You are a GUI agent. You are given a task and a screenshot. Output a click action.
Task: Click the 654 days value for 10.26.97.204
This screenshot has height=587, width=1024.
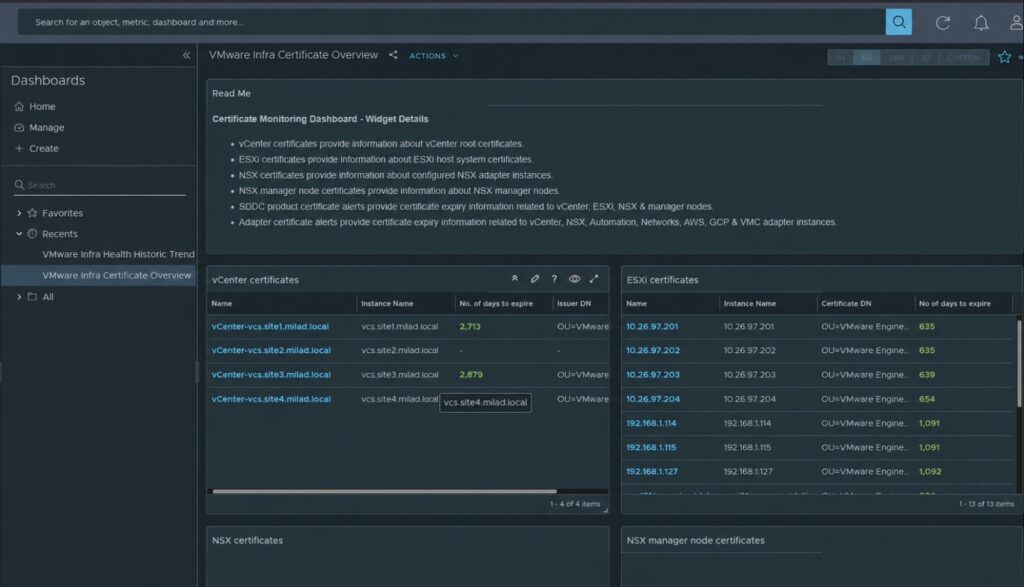pos(927,399)
